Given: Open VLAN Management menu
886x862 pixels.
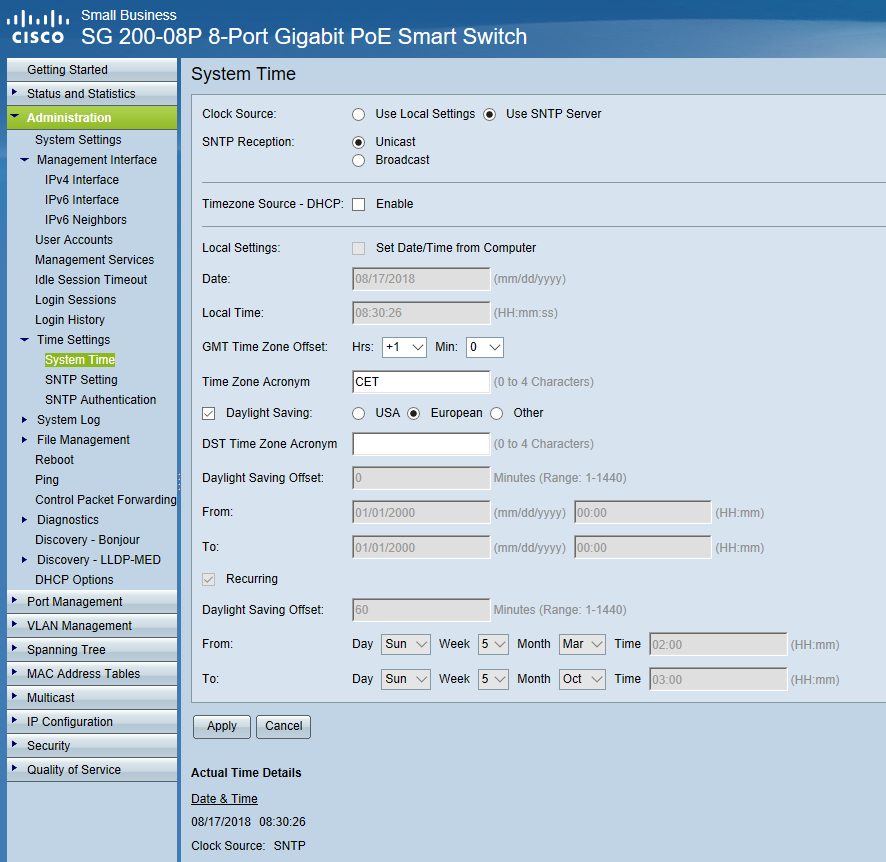Looking at the screenshot, I should pos(92,626).
